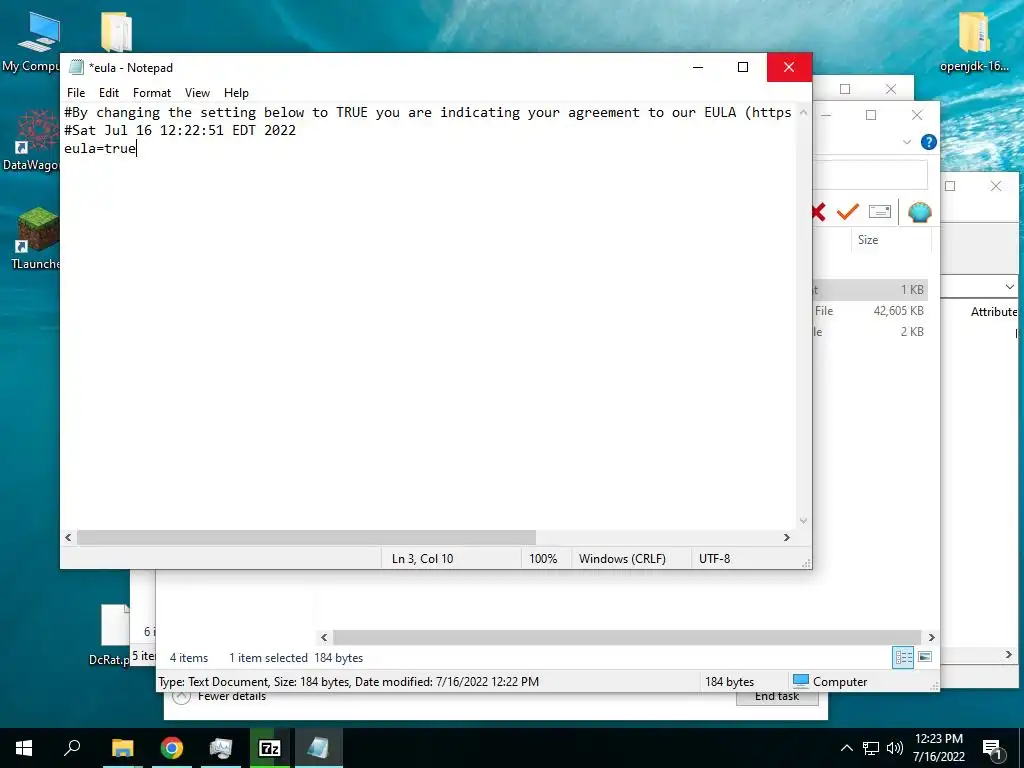Click the Attributes column header

[994, 312]
